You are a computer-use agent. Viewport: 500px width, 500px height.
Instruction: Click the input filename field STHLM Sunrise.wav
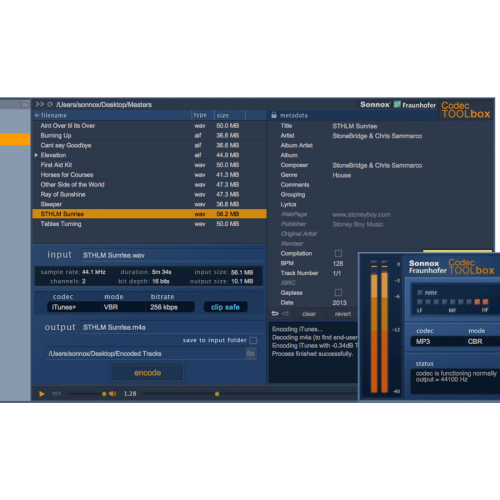point(171,255)
